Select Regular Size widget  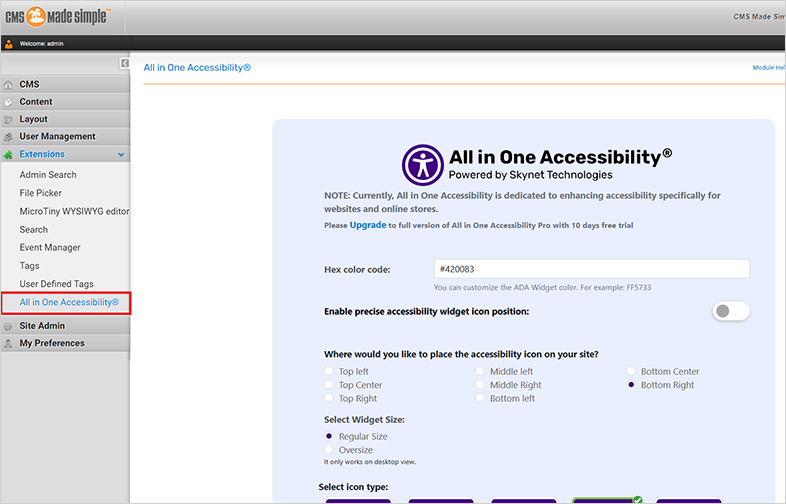[x=329, y=436]
